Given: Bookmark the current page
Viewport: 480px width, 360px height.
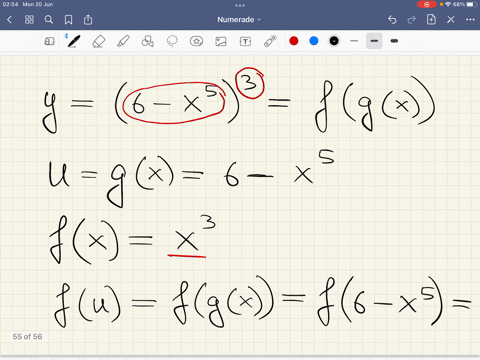Looking at the screenshot, I should tap(68, 20).
